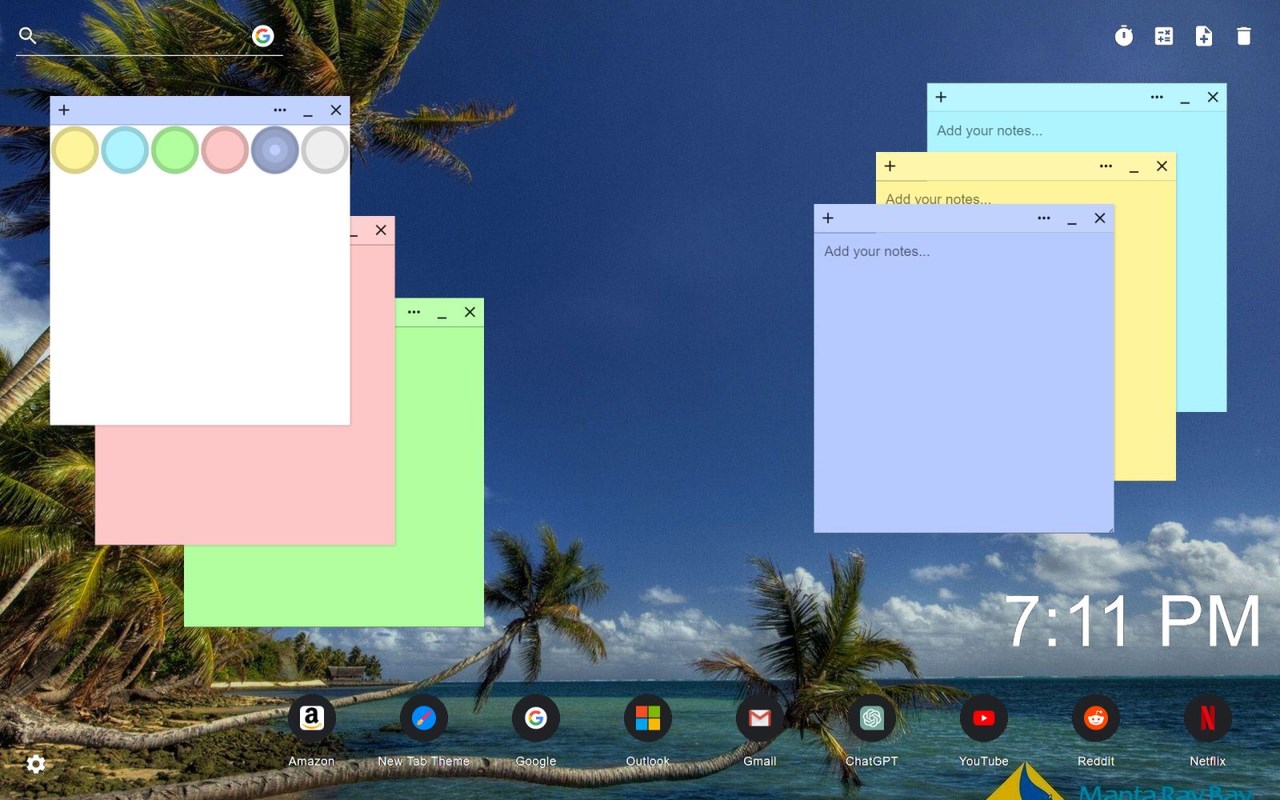Create a new sticky note from top toolbar
This screenshot has width=1280, height=800.
[x=1204, y=36]
